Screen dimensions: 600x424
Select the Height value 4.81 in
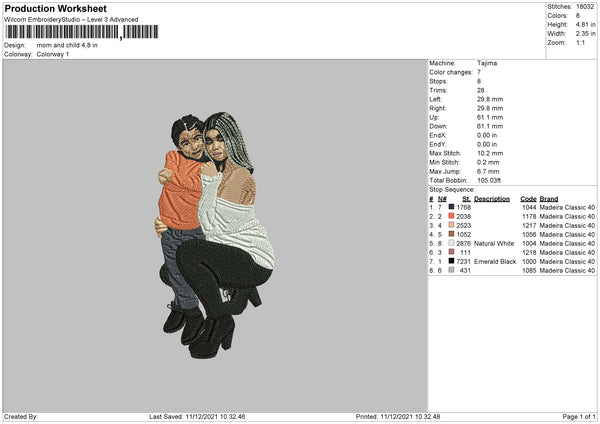coord(585,24)
